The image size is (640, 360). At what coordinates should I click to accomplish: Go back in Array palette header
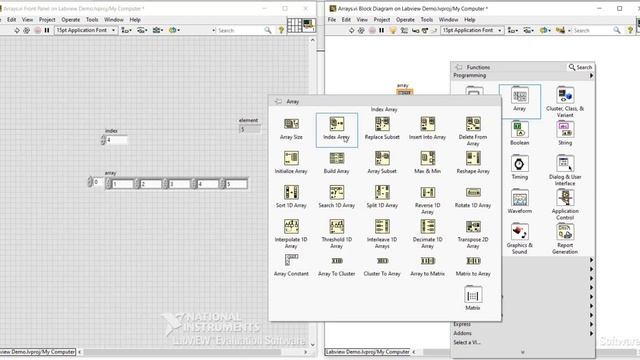click(x=278, y=101)
